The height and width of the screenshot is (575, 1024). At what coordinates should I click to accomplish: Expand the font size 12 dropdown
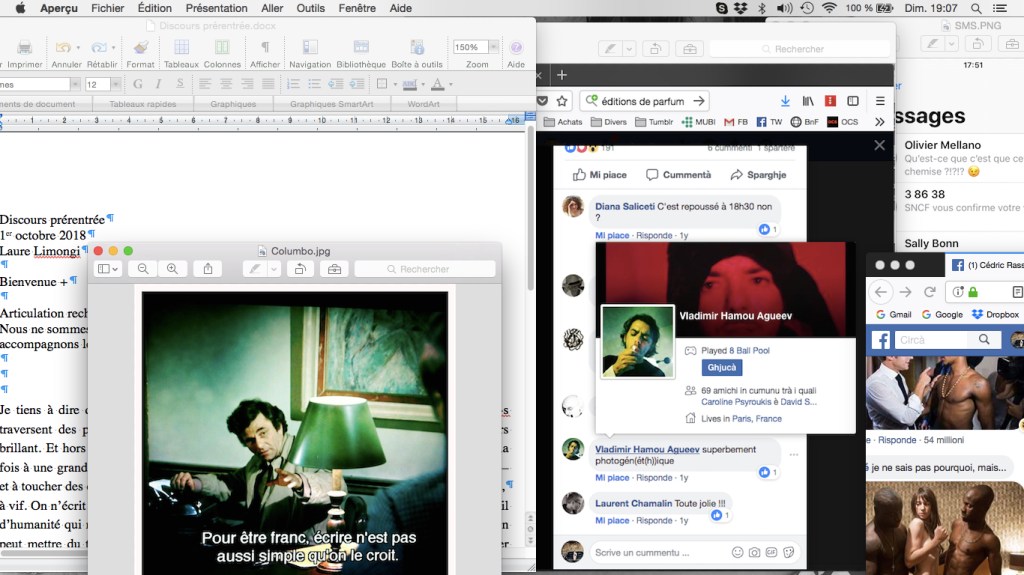pyautogui.click(x=117, y=84)
